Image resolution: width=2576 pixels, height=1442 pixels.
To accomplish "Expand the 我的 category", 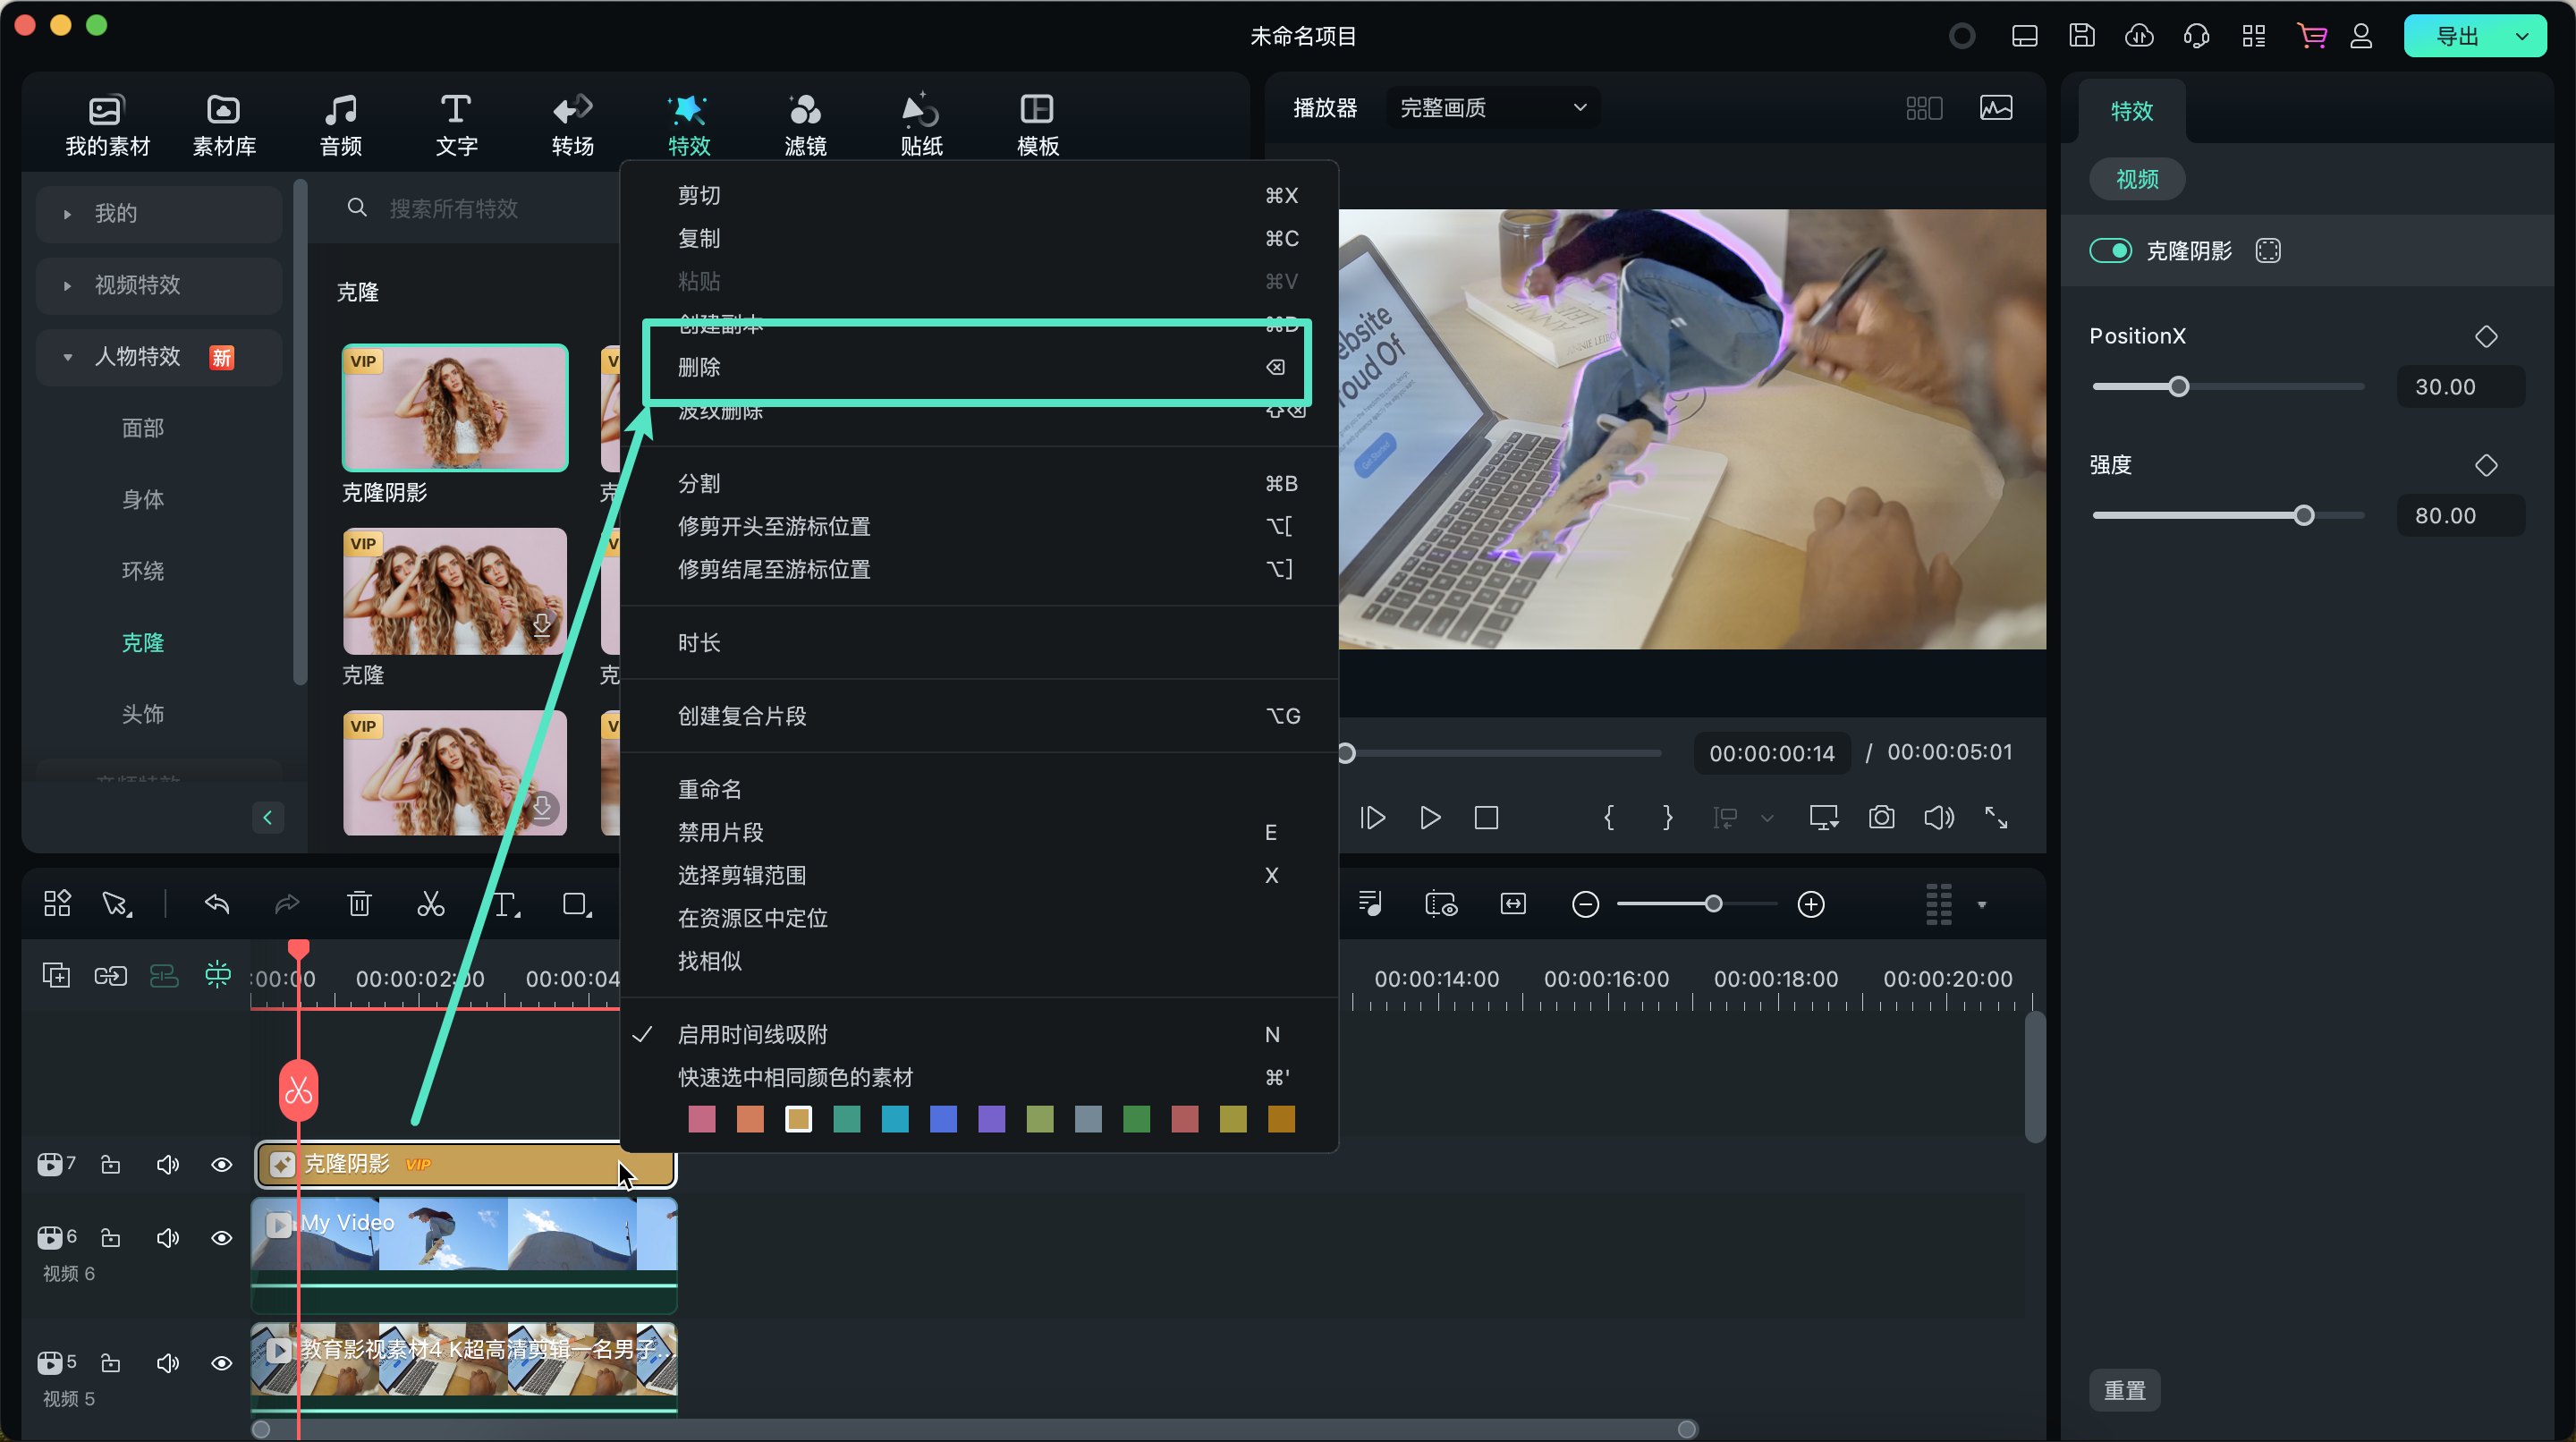I will click(x=67, y=214).
